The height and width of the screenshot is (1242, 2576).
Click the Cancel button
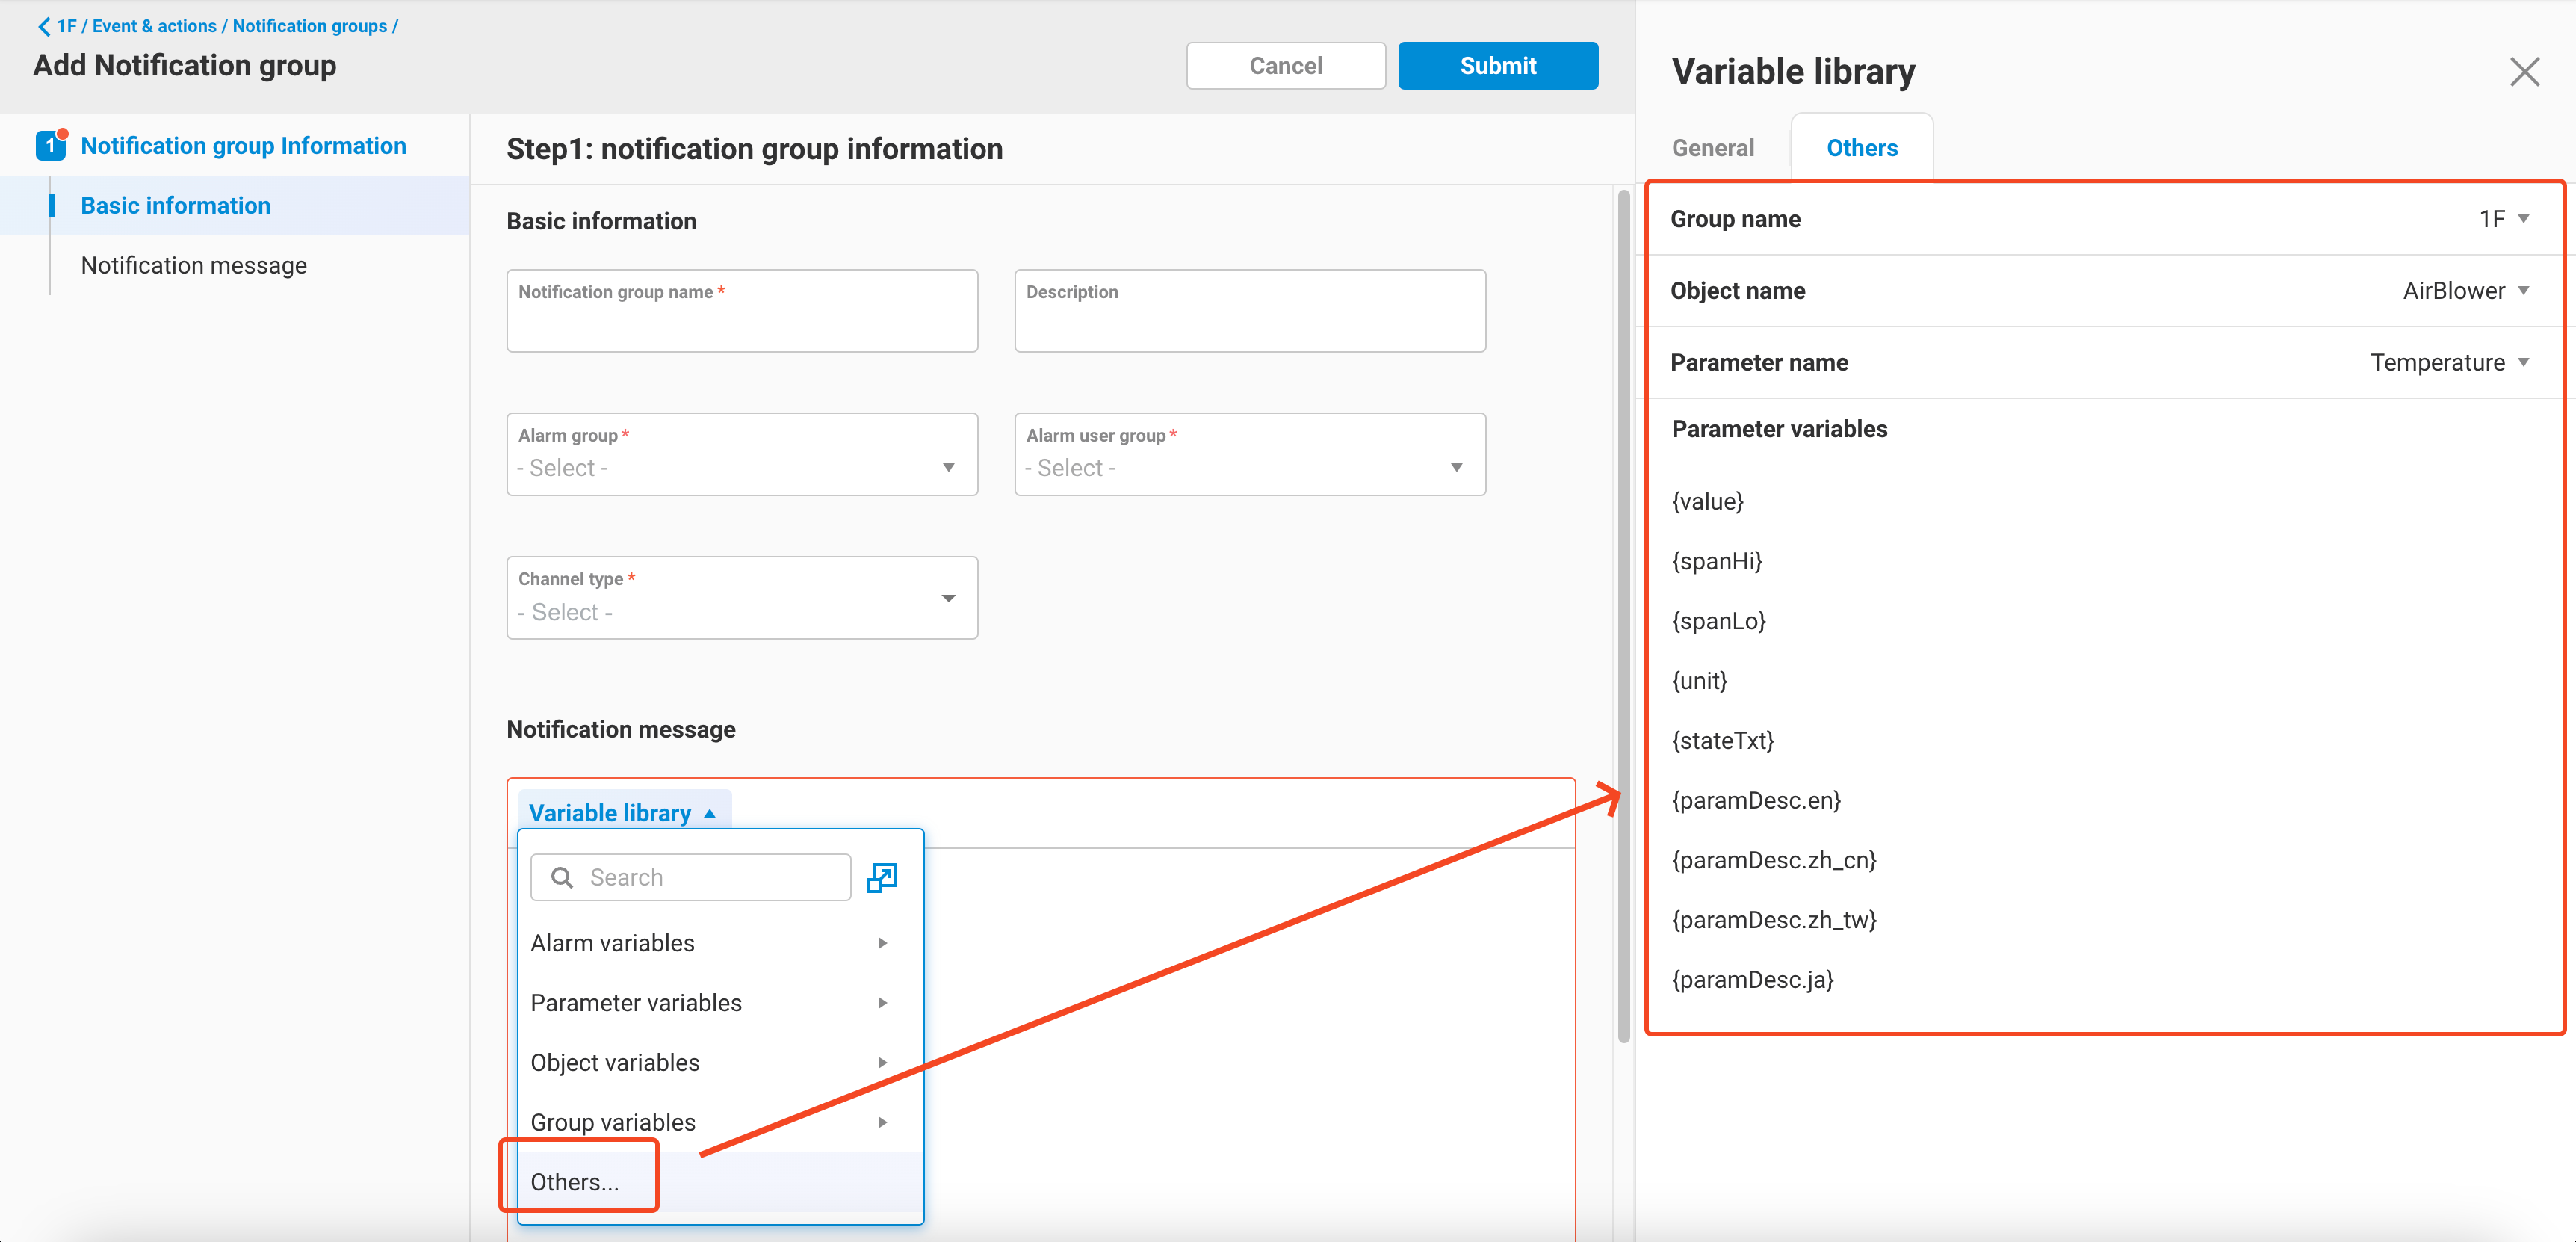(x=1285, y=66)
